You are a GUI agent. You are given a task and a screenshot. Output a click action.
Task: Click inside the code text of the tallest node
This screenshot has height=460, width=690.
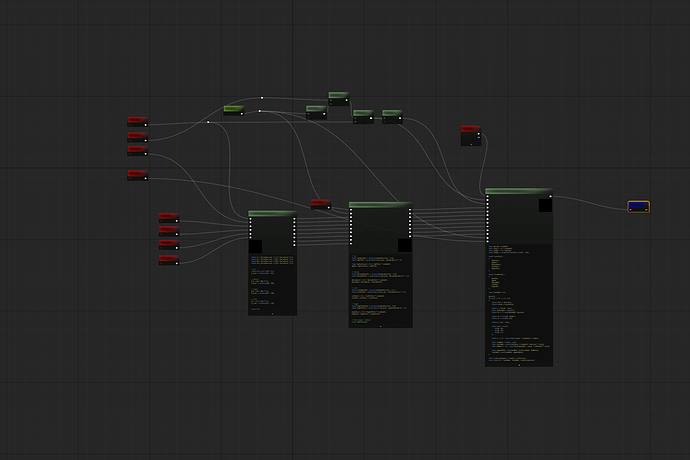[519, 304]
